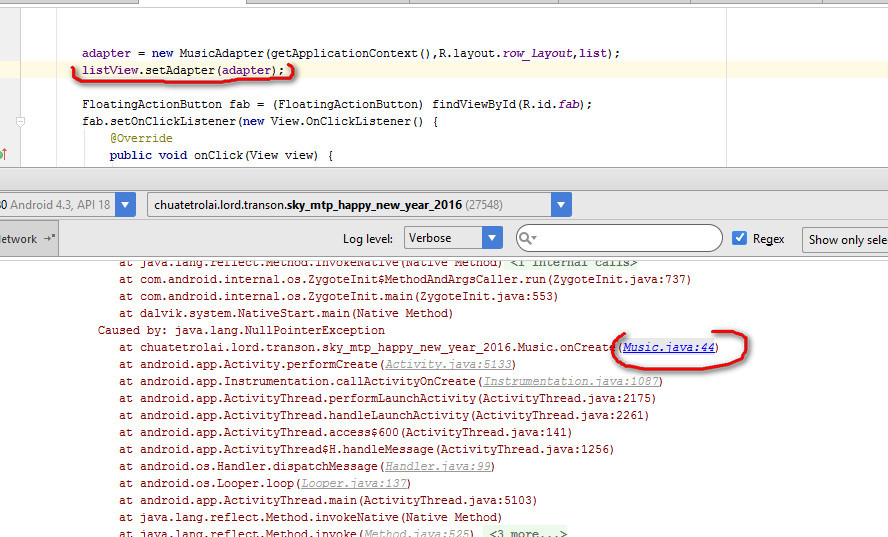Click the override gutter icon beside onClick
888x537 pixels.
pyautogui.click(x=3, y=155)
